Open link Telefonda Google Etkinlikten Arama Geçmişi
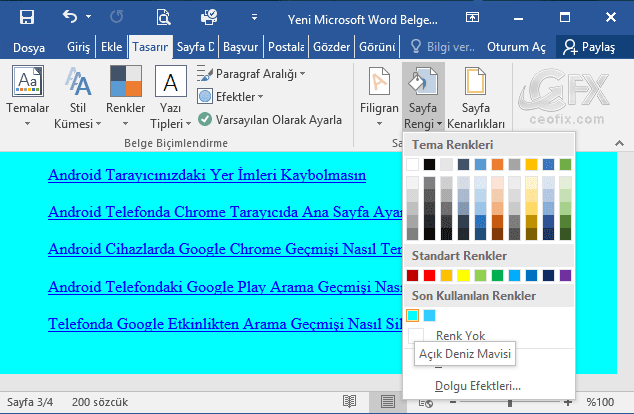This screenshot has height=414, width=634. 225,324
